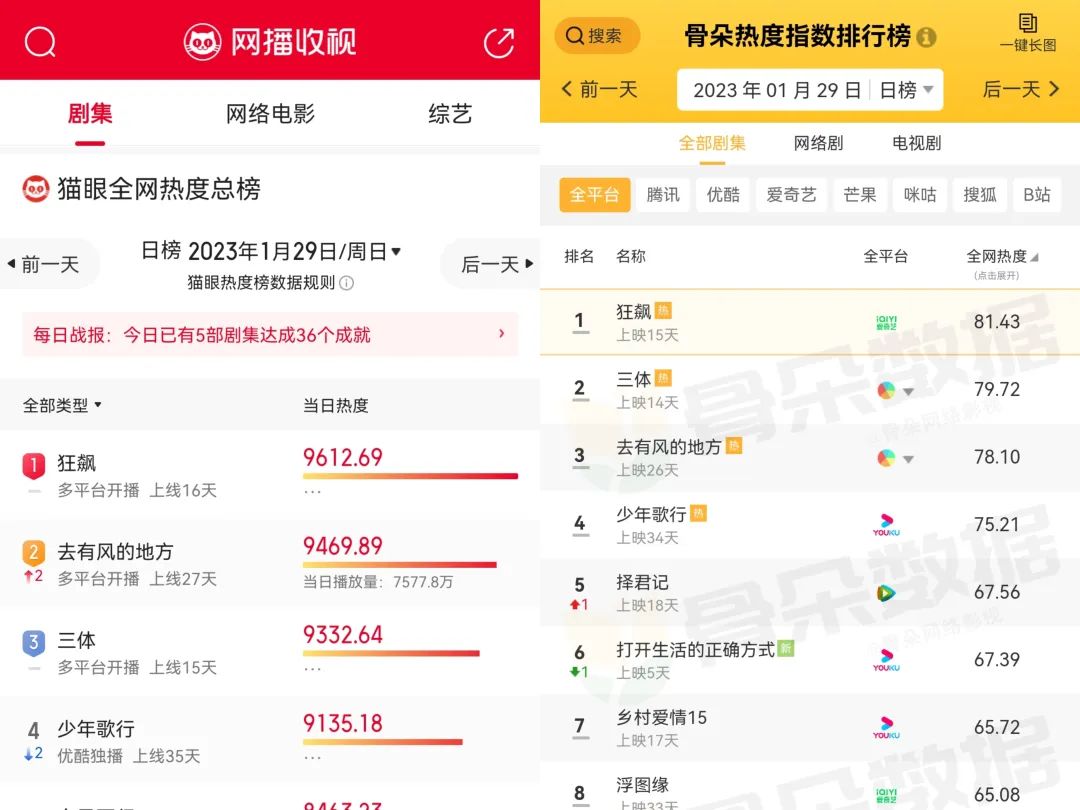Screen dimensions: 1080x810
Task: Sort by the 全网热度 column header
Action: pyautogui.click(x=1002, y=257)
